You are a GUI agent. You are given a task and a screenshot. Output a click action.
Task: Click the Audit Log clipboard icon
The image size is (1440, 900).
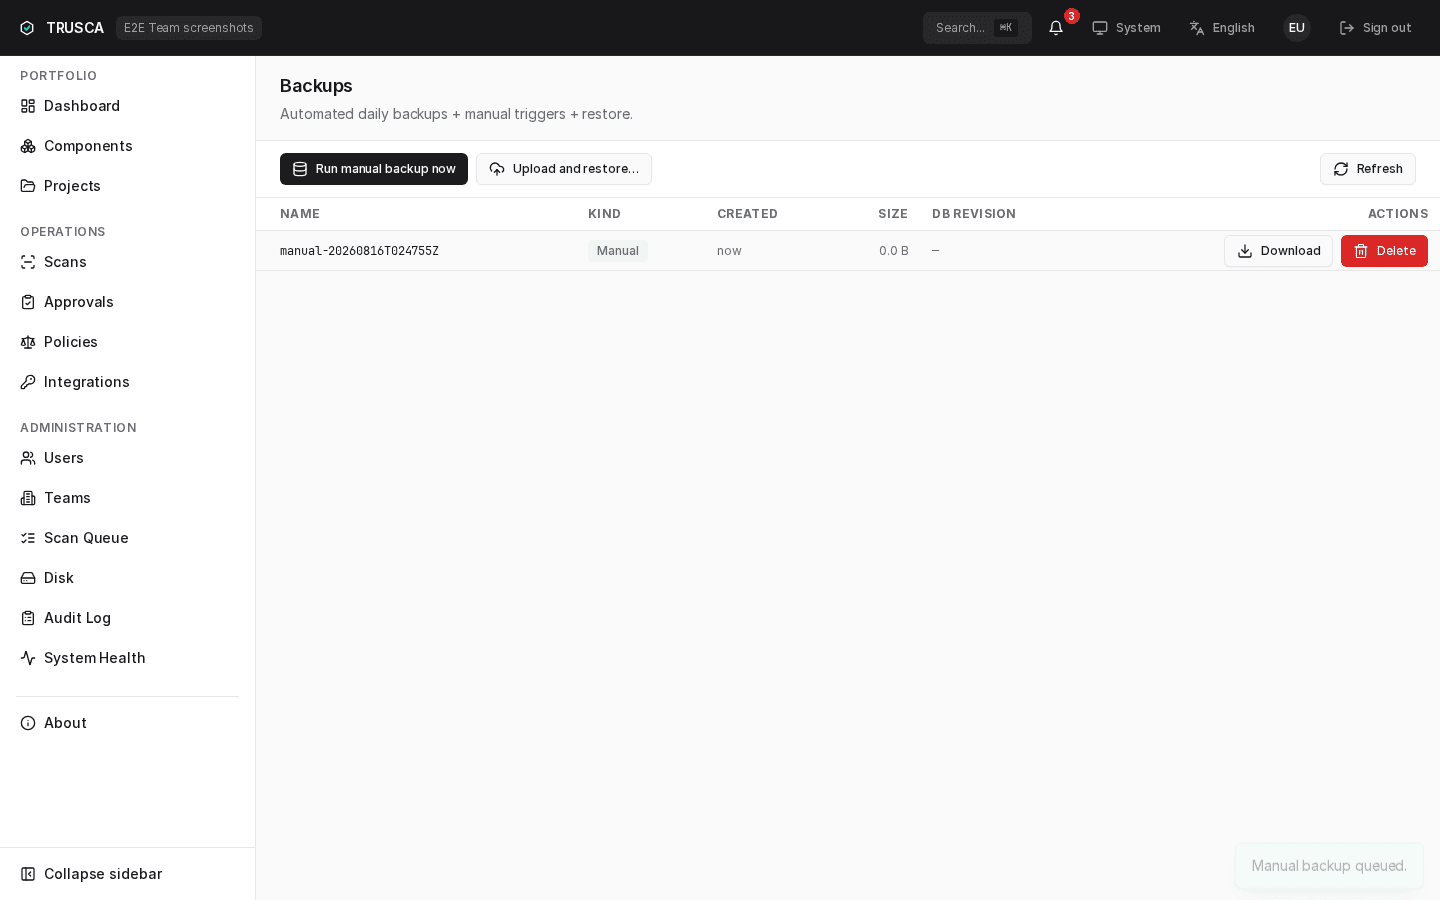click(28, 618)
